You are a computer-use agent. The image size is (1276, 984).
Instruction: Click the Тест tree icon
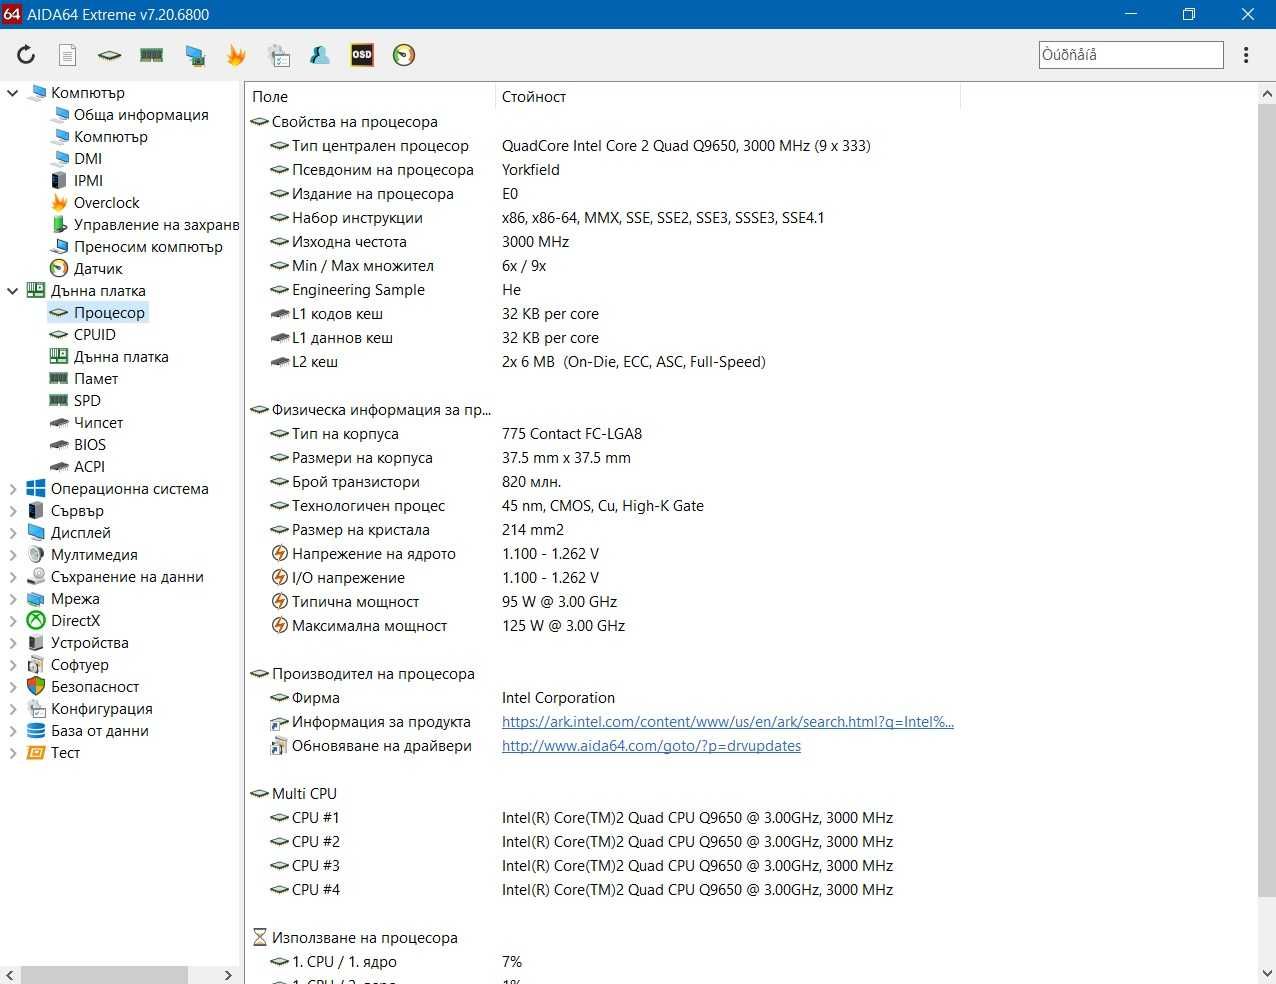click(x=36, y=753)
